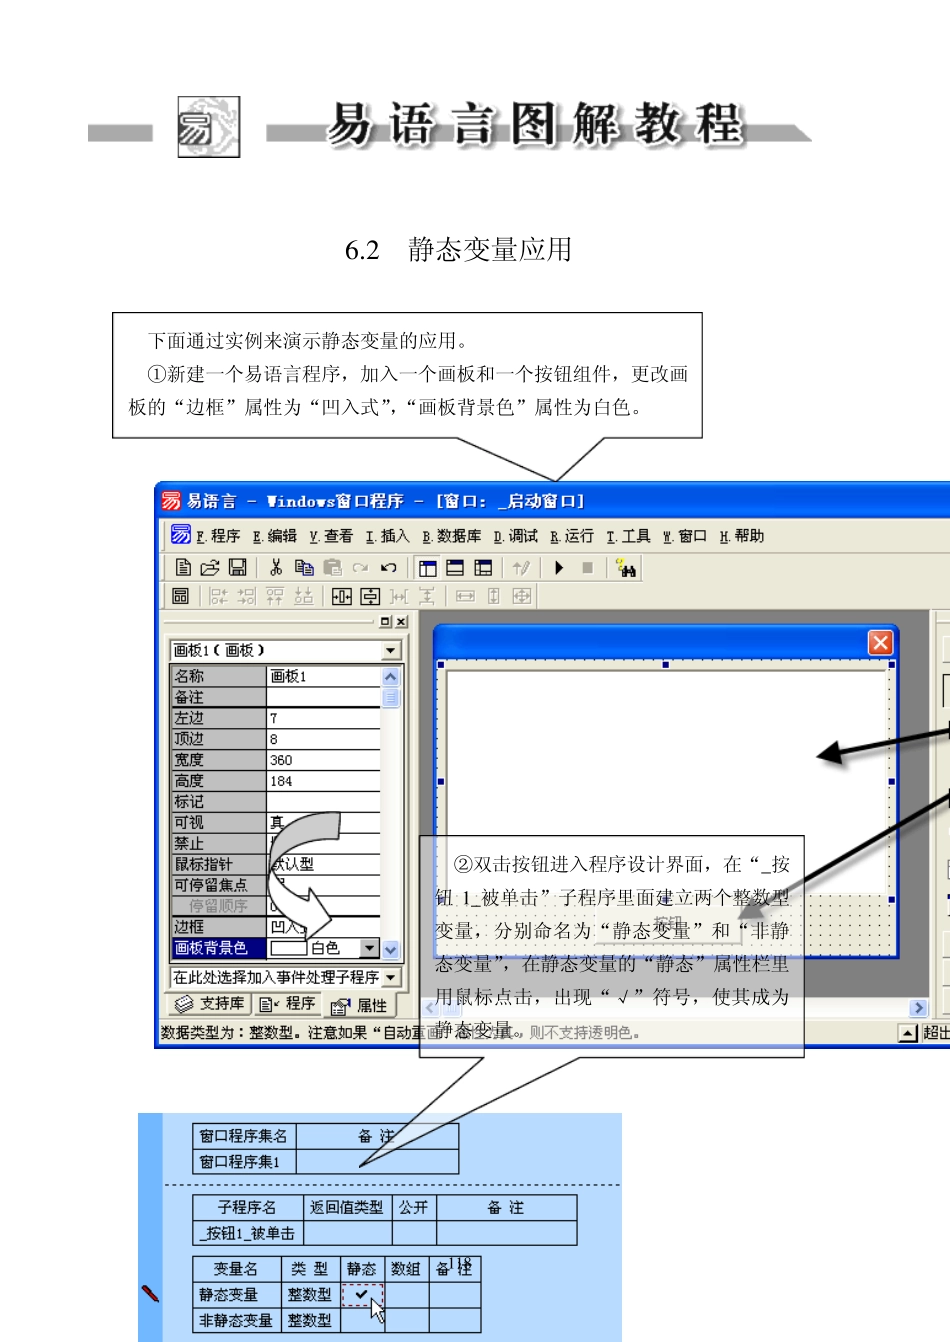Click the Stop square icon
This screenshot has height=1342, width=950.
[x=587, y=568]
